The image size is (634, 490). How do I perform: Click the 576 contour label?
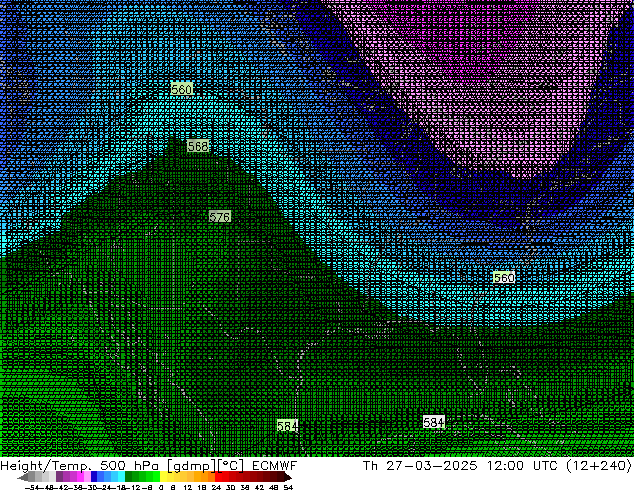(220, 217)
